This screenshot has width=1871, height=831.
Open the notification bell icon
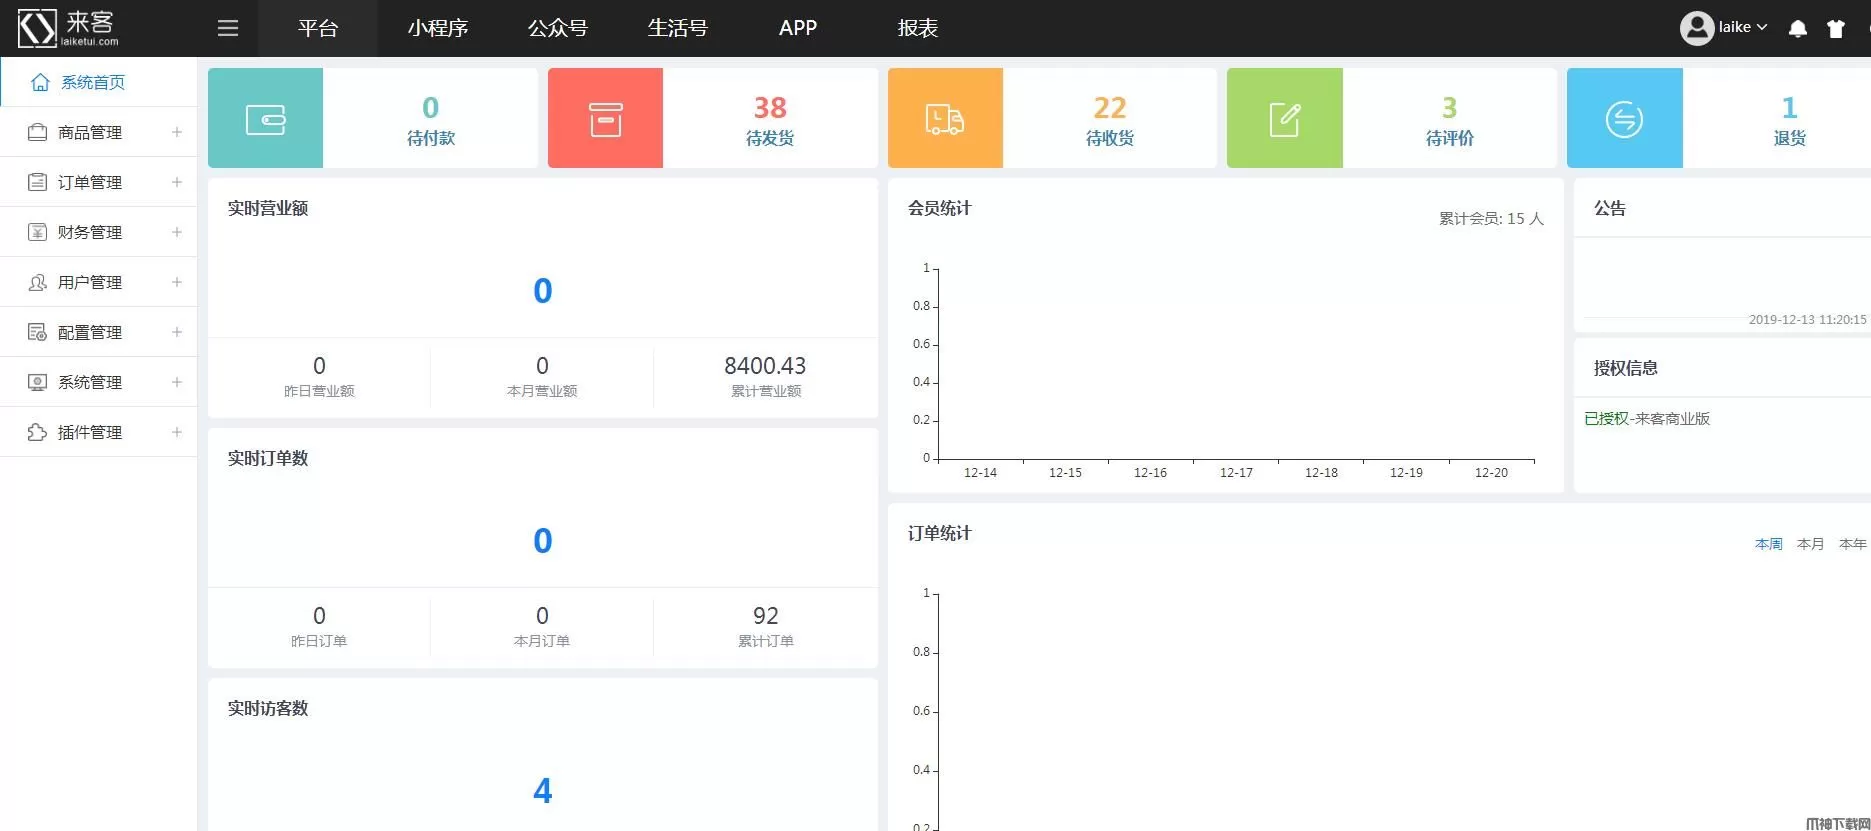1797,28
